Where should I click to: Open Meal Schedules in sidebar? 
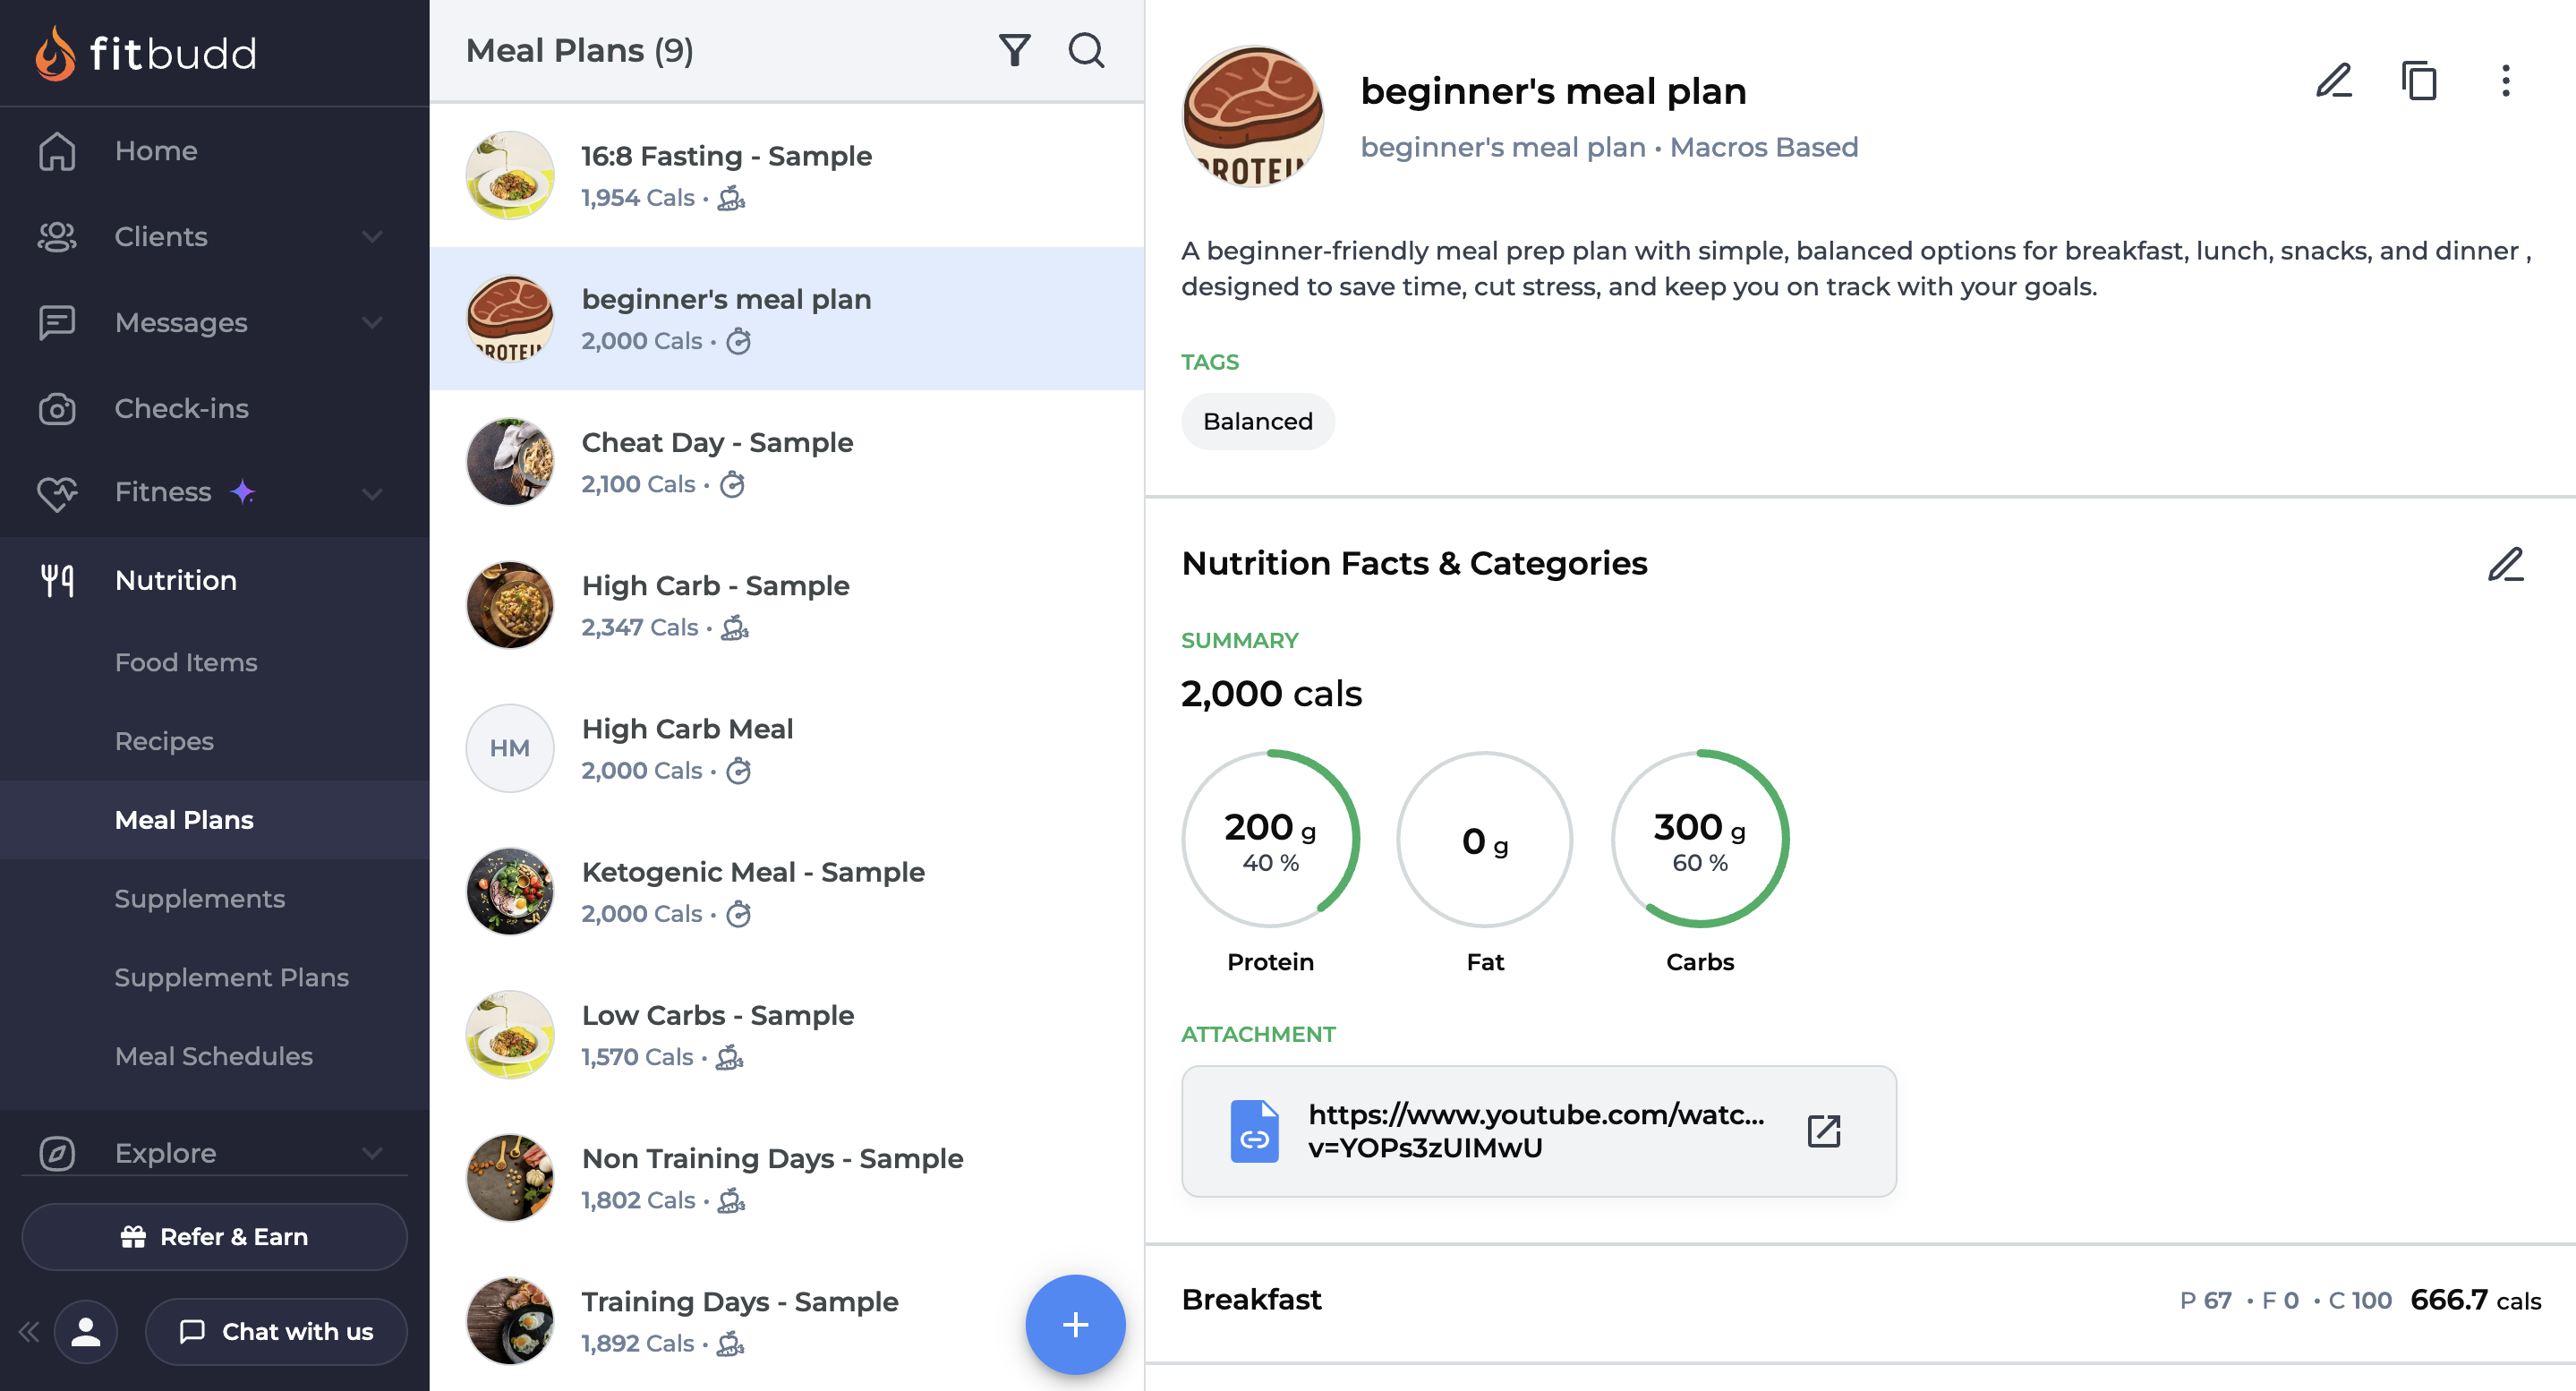point(215,1056)
